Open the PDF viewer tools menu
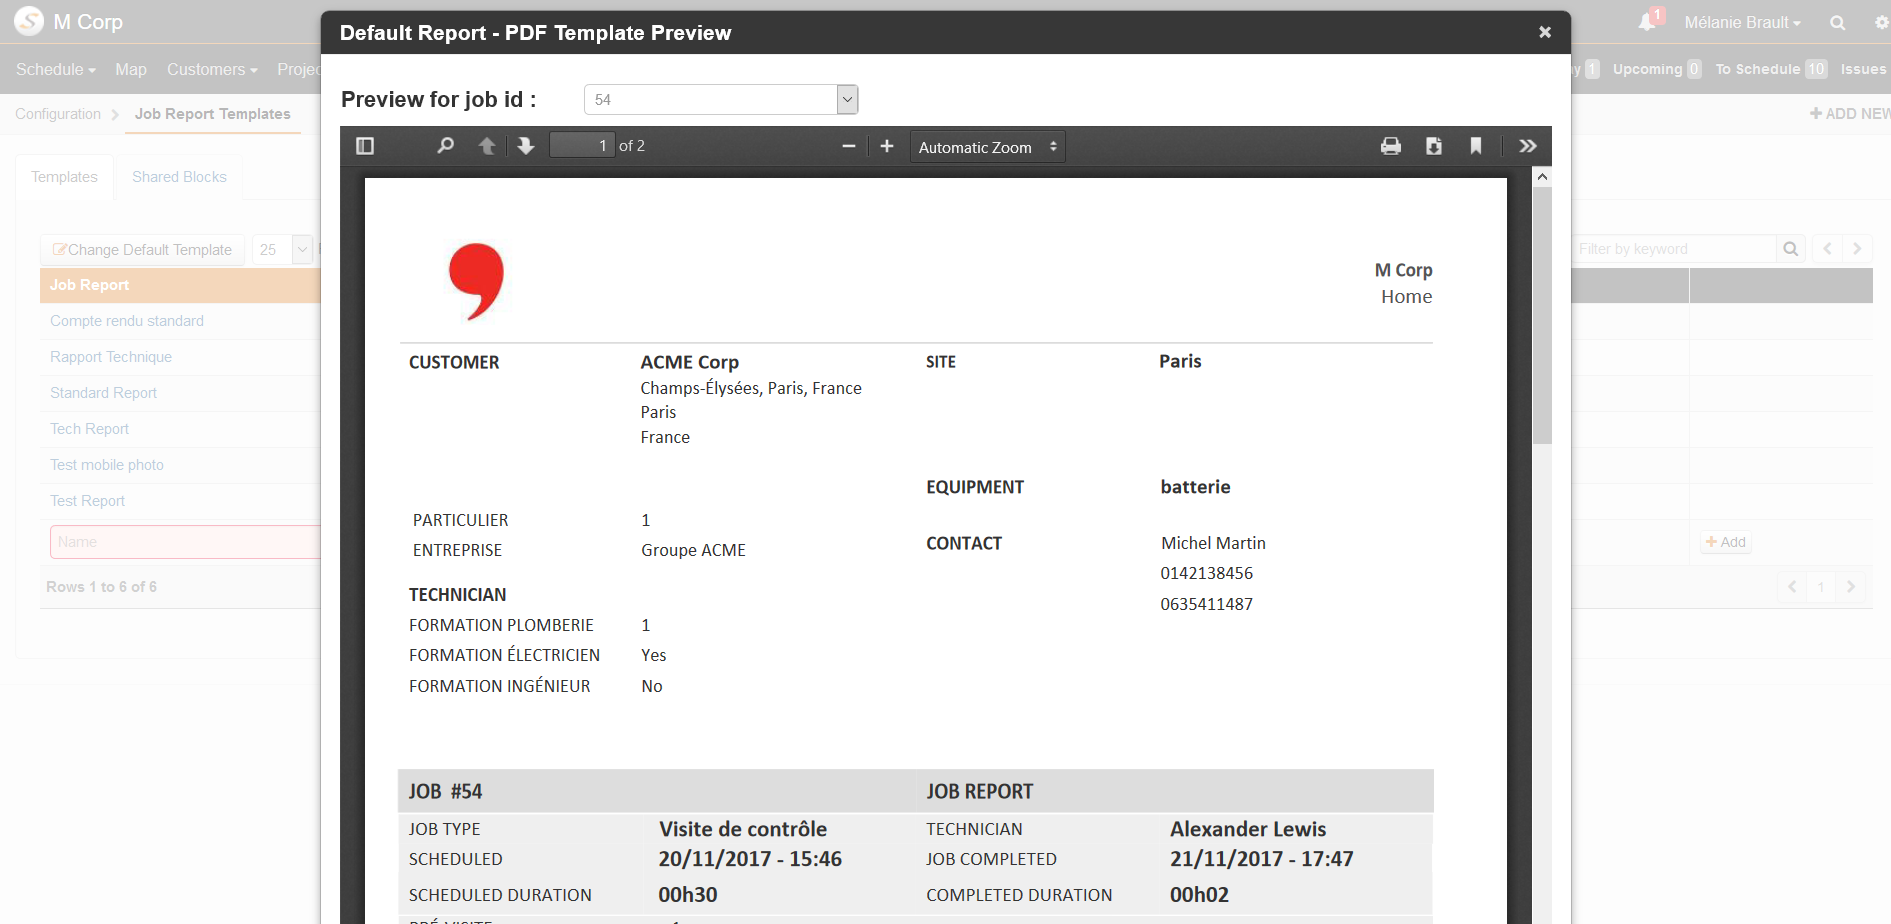The height and width of the screenshot is (924, 1891). coord(1528,146)
